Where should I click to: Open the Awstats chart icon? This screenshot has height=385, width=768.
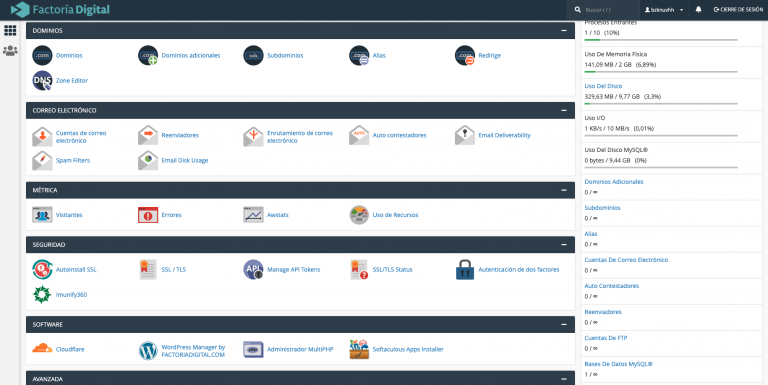tap(253, 215)
